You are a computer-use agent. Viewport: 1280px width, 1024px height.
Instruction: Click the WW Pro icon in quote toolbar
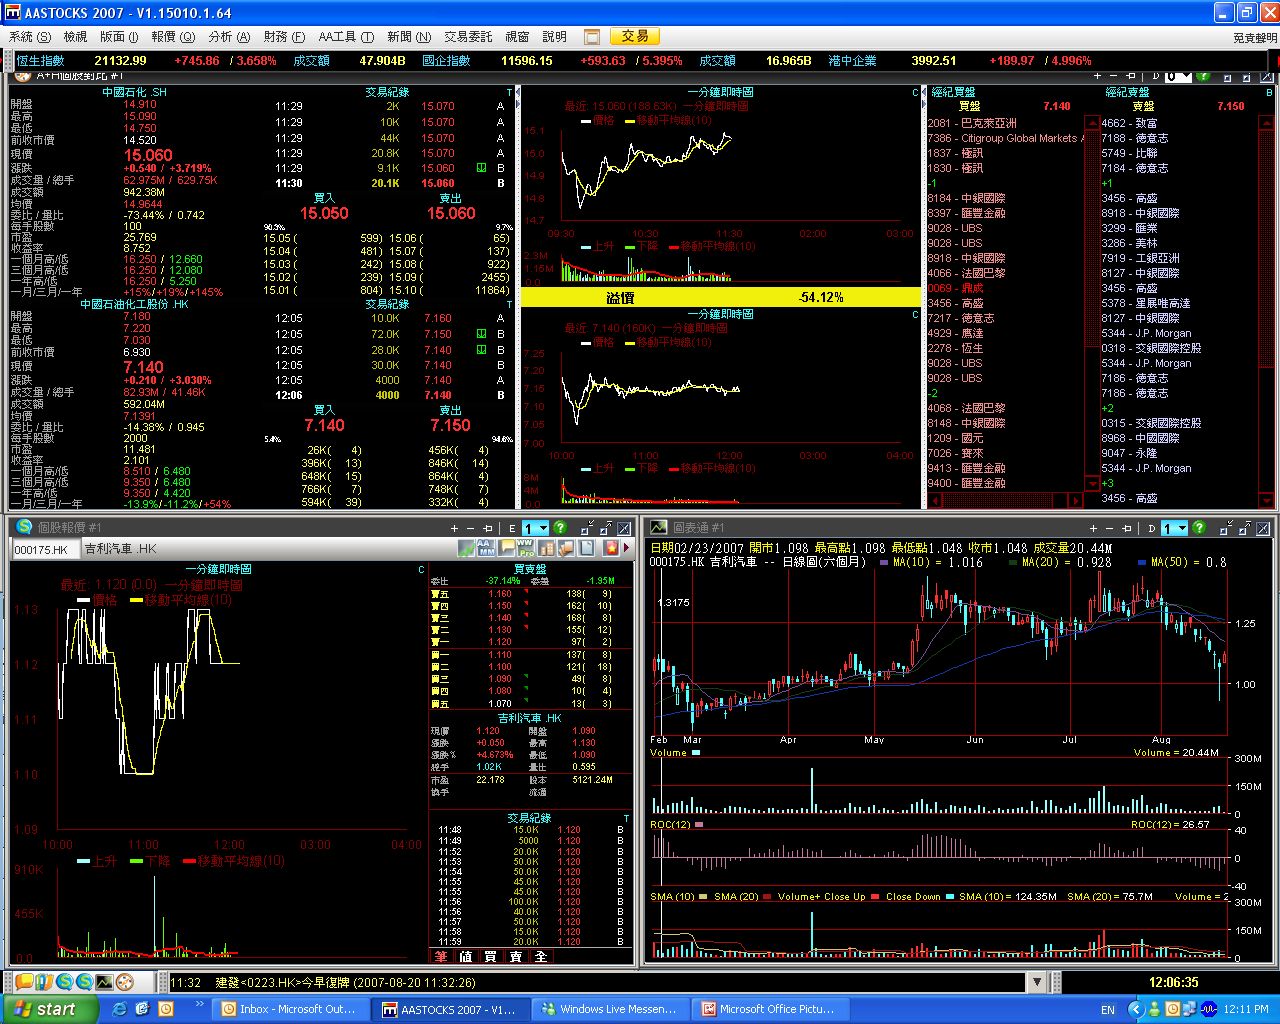(526, 548)
